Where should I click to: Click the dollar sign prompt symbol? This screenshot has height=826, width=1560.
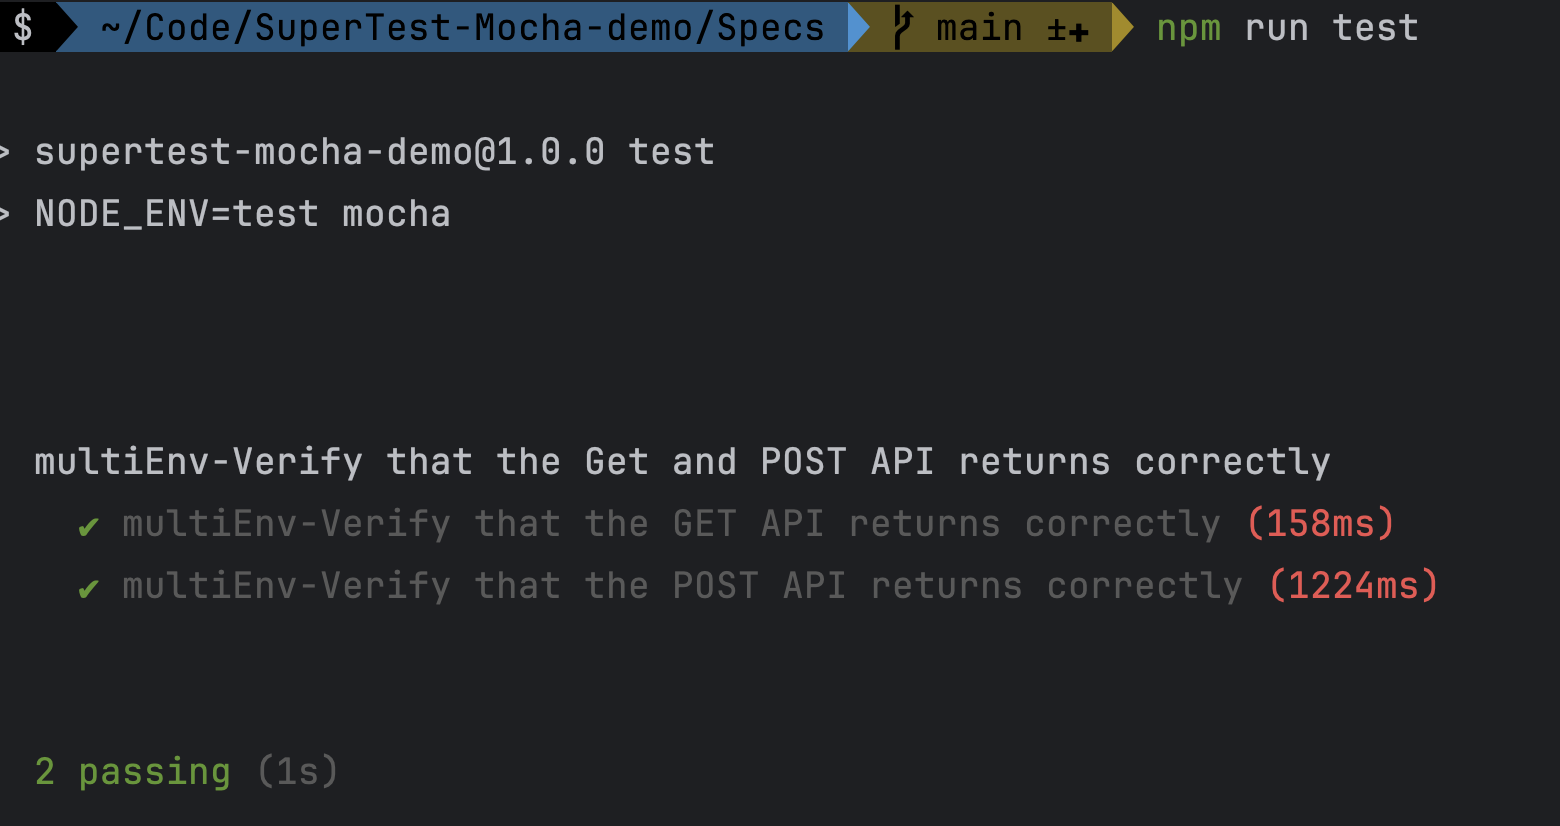[23, 27]
